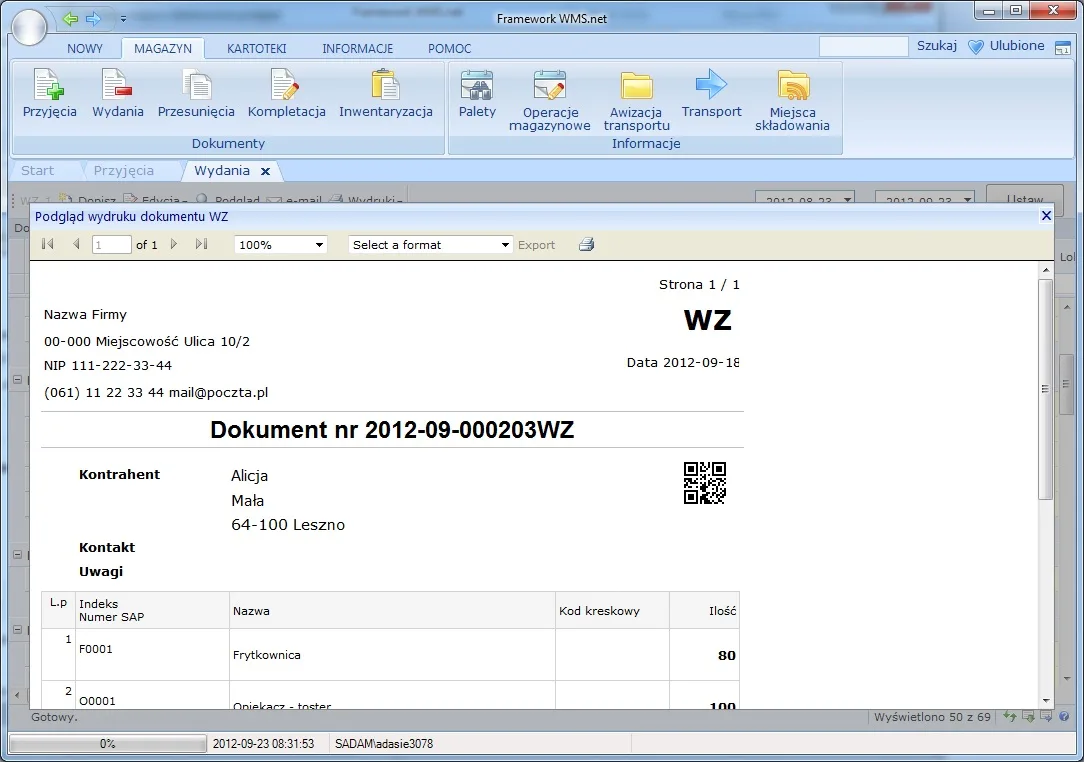
Task: Click the calendar icon beside Ulubione
Action: (x=1063, y=48)
